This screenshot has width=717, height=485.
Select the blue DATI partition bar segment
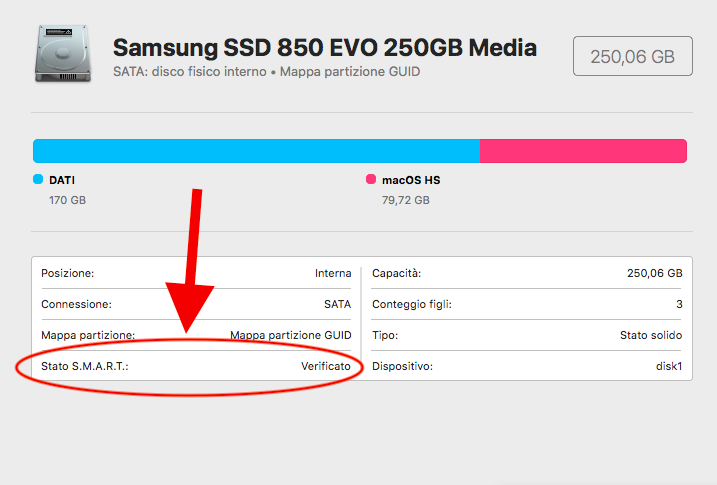pos(257,151)
